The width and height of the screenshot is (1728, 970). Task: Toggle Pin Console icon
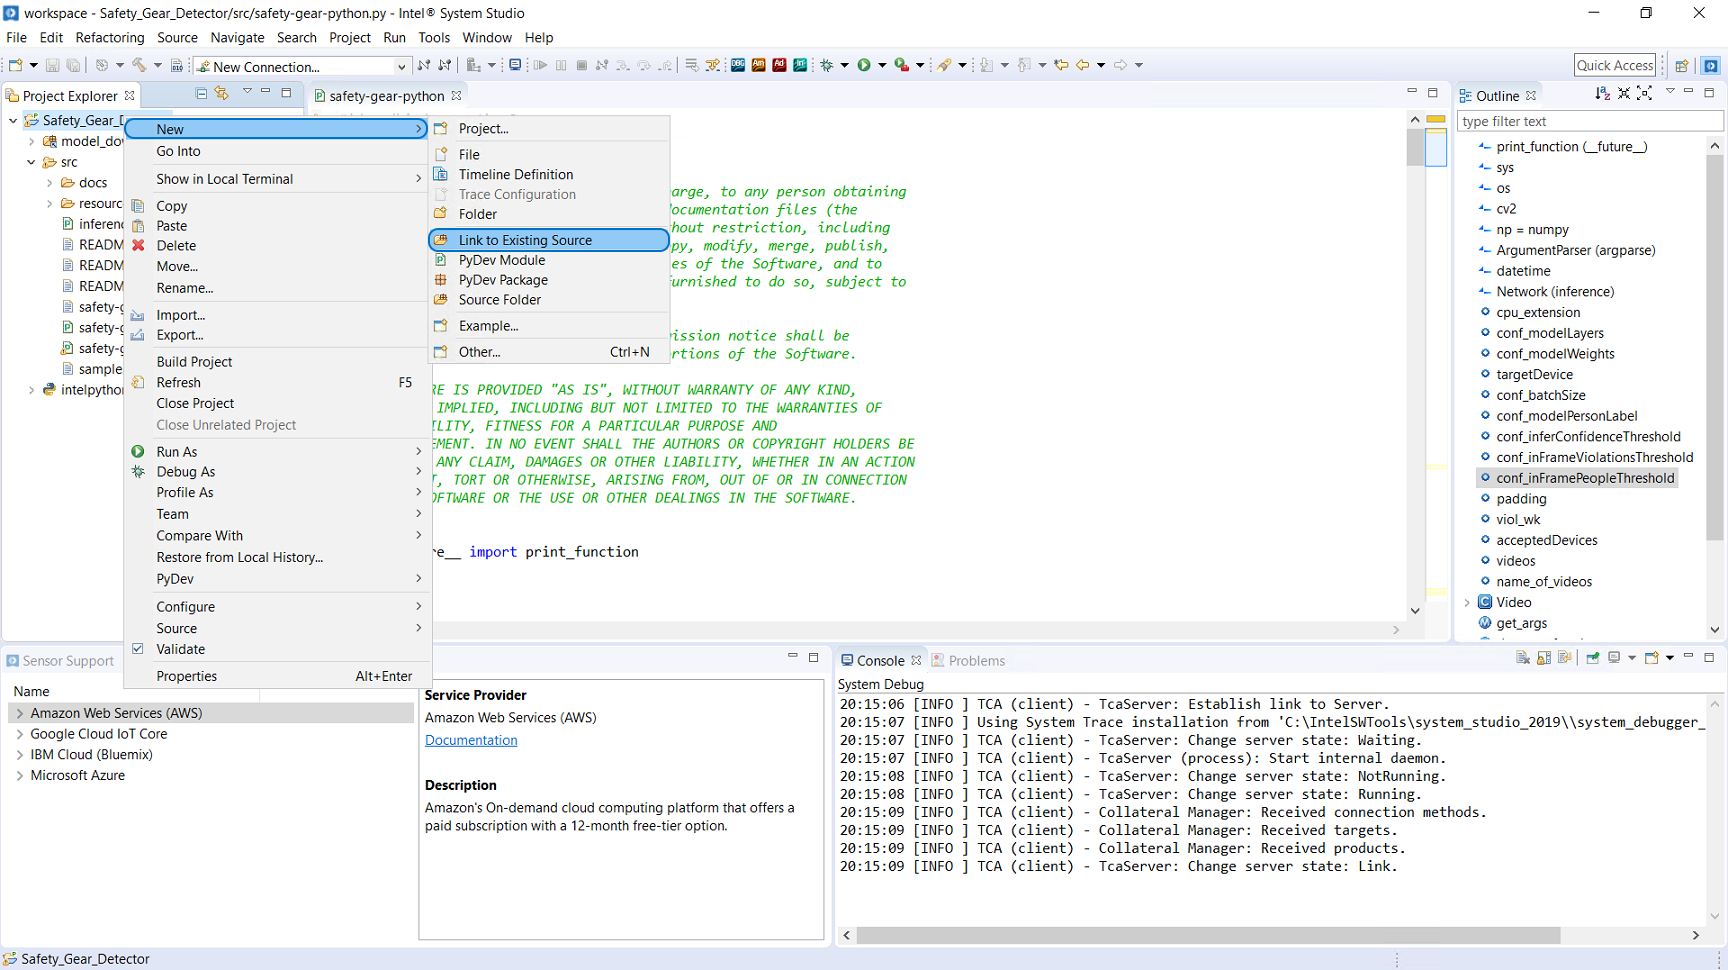point(1593,657)
